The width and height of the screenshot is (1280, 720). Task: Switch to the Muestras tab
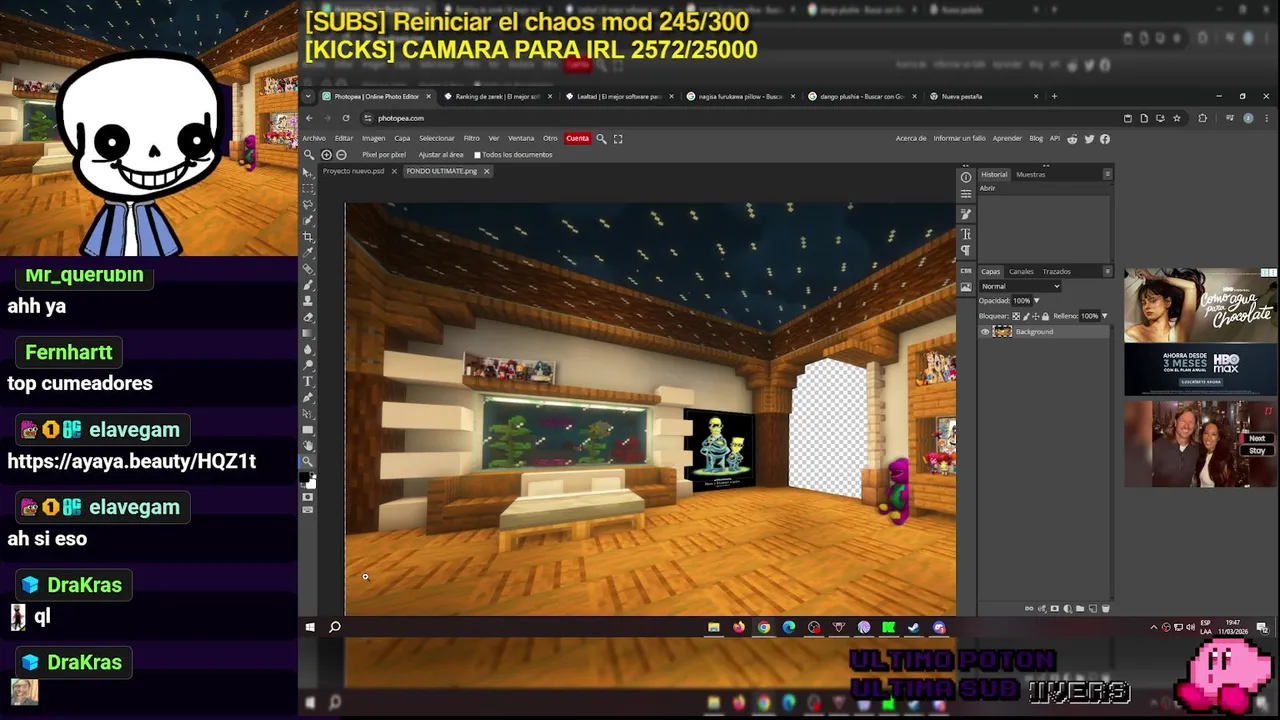pos(1030,174)
